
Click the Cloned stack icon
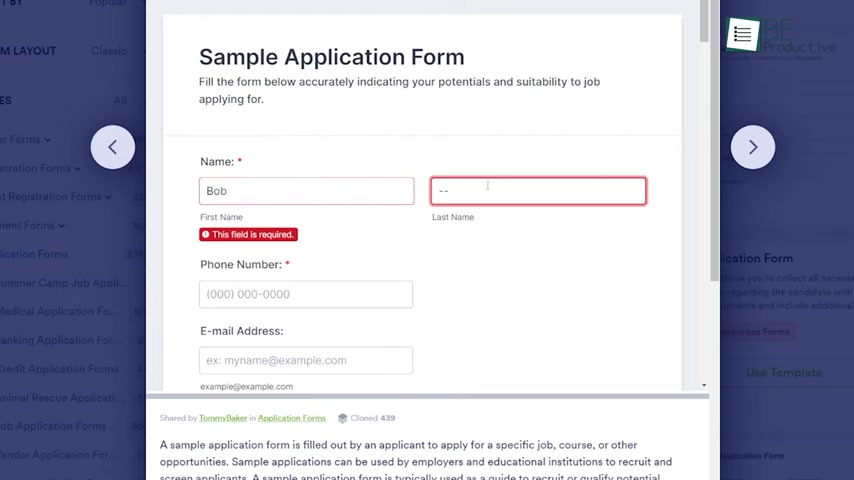click(343, 418)
